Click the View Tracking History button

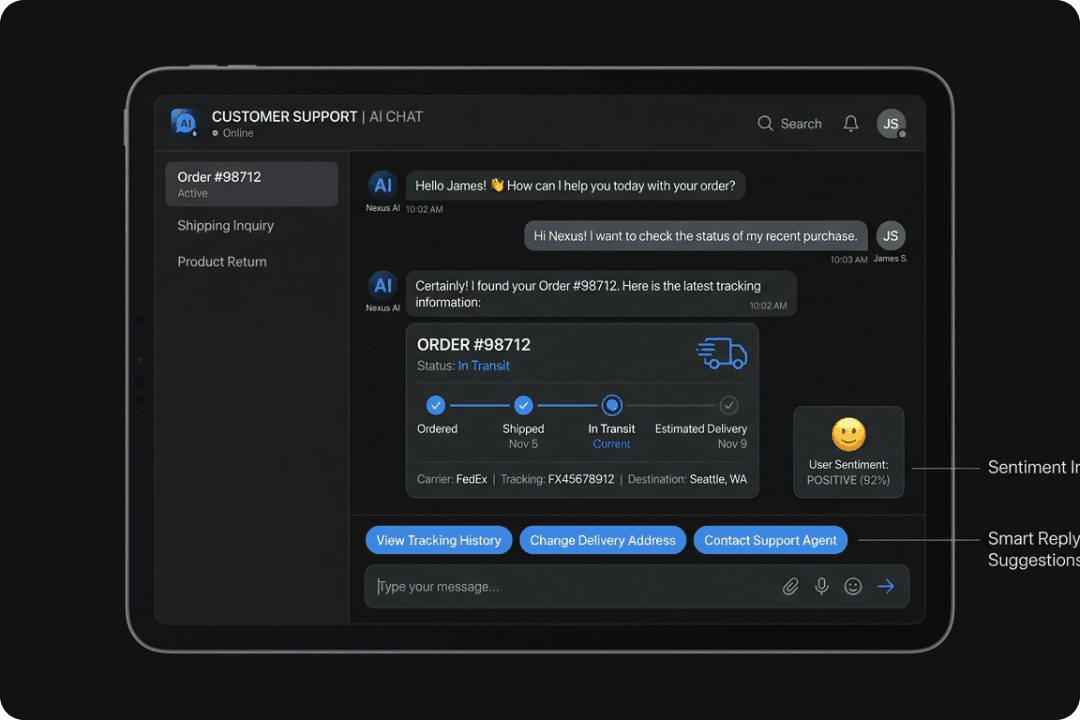coord(438,540)
